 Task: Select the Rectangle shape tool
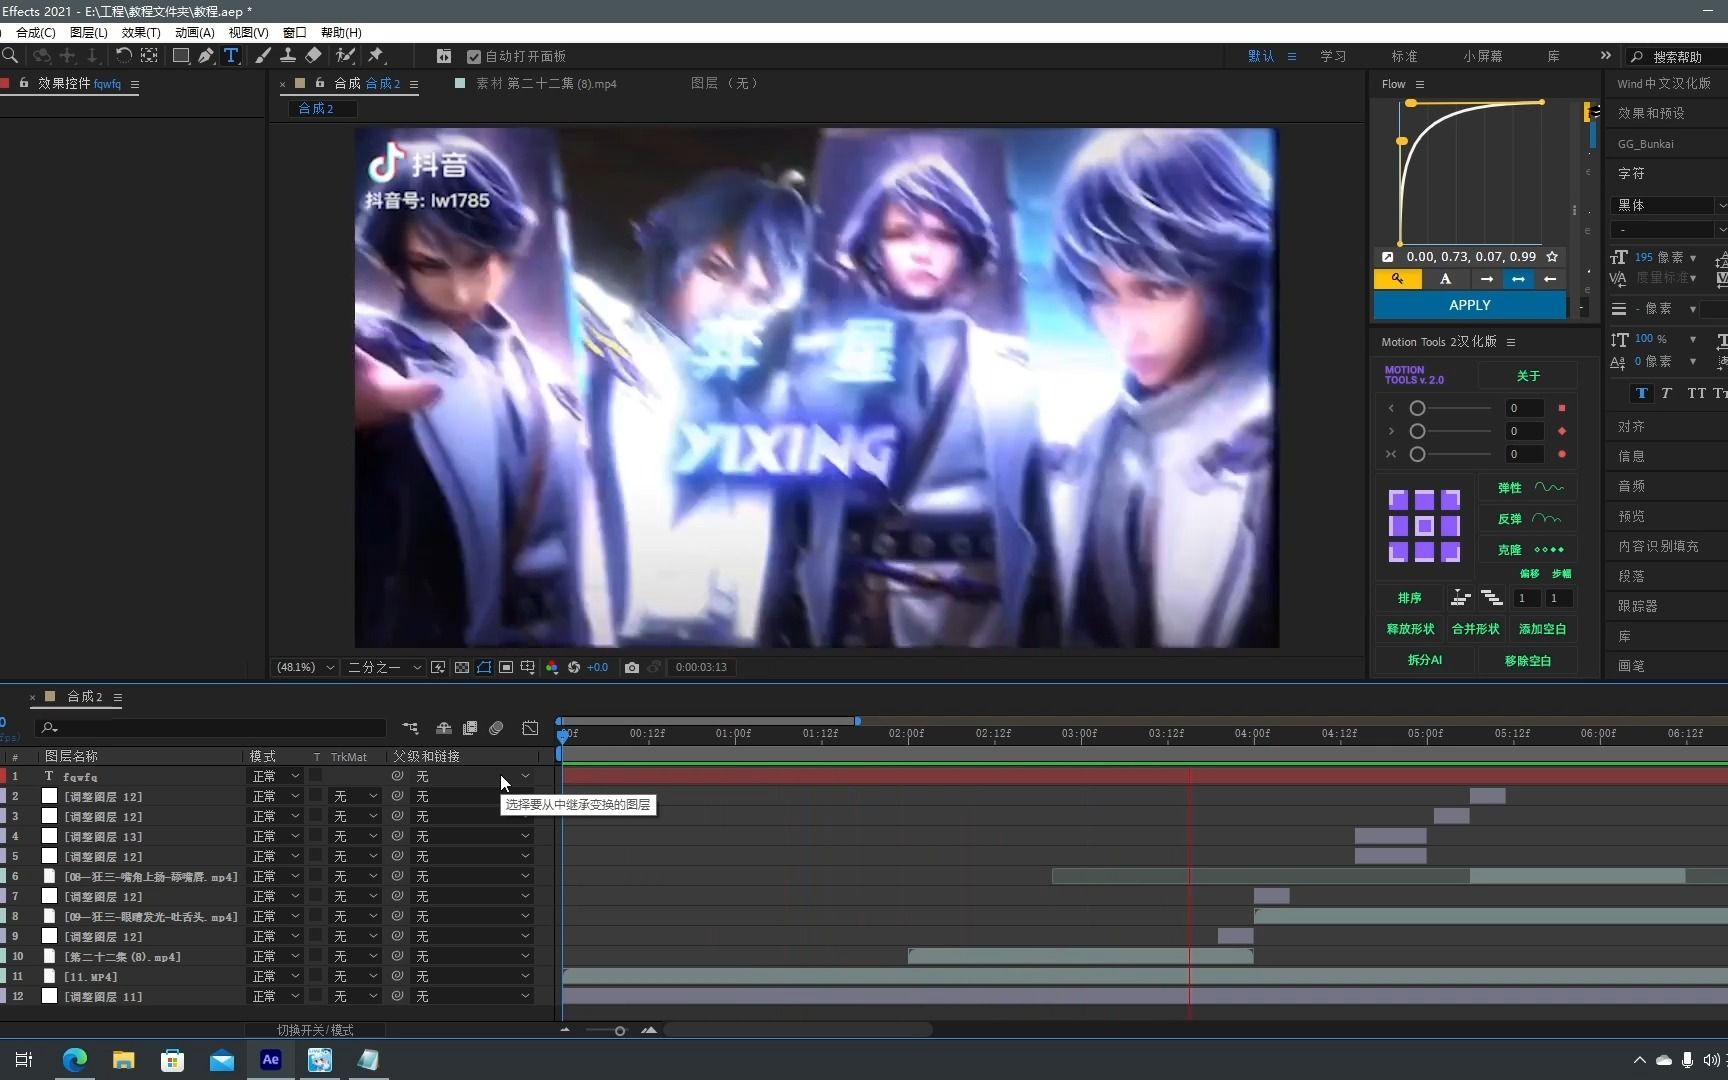point(181,56)
